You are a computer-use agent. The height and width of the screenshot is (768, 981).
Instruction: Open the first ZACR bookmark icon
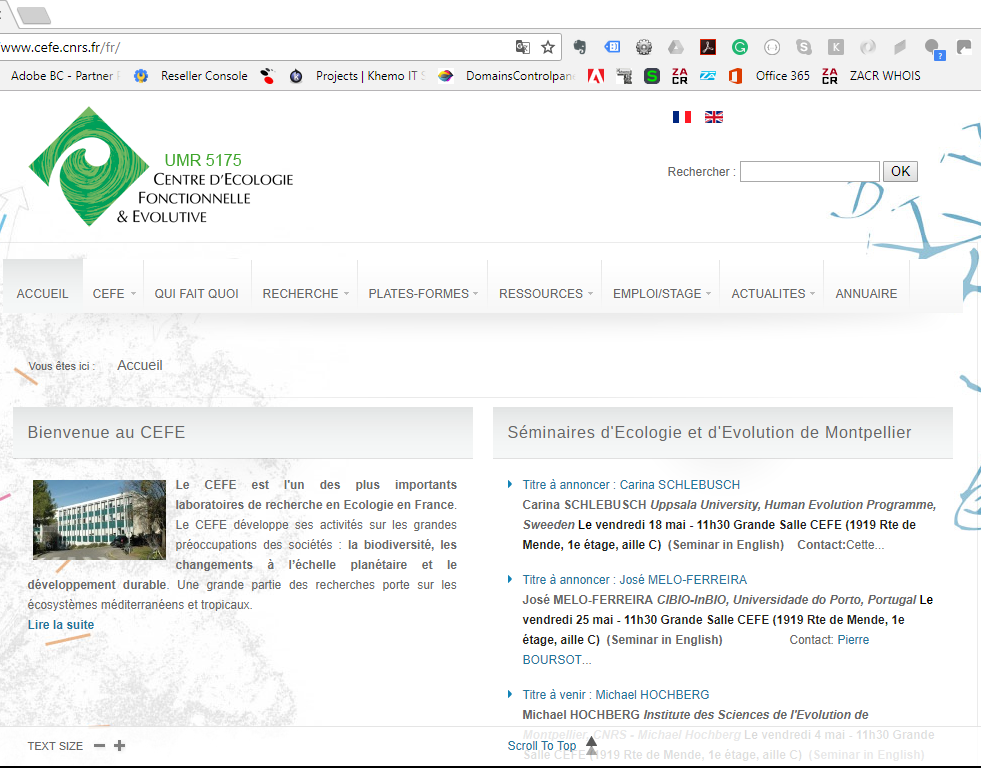679,76
